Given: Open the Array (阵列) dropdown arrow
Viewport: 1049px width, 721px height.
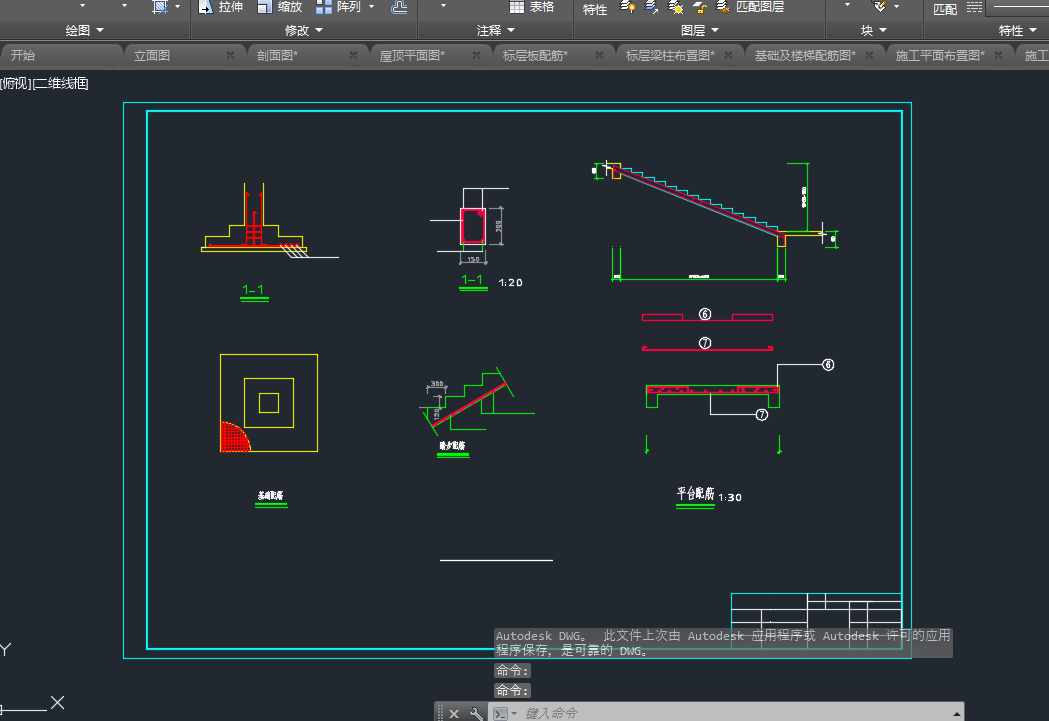Looking at the screenshot, I should pyautogui.click(x=371, y=7).
